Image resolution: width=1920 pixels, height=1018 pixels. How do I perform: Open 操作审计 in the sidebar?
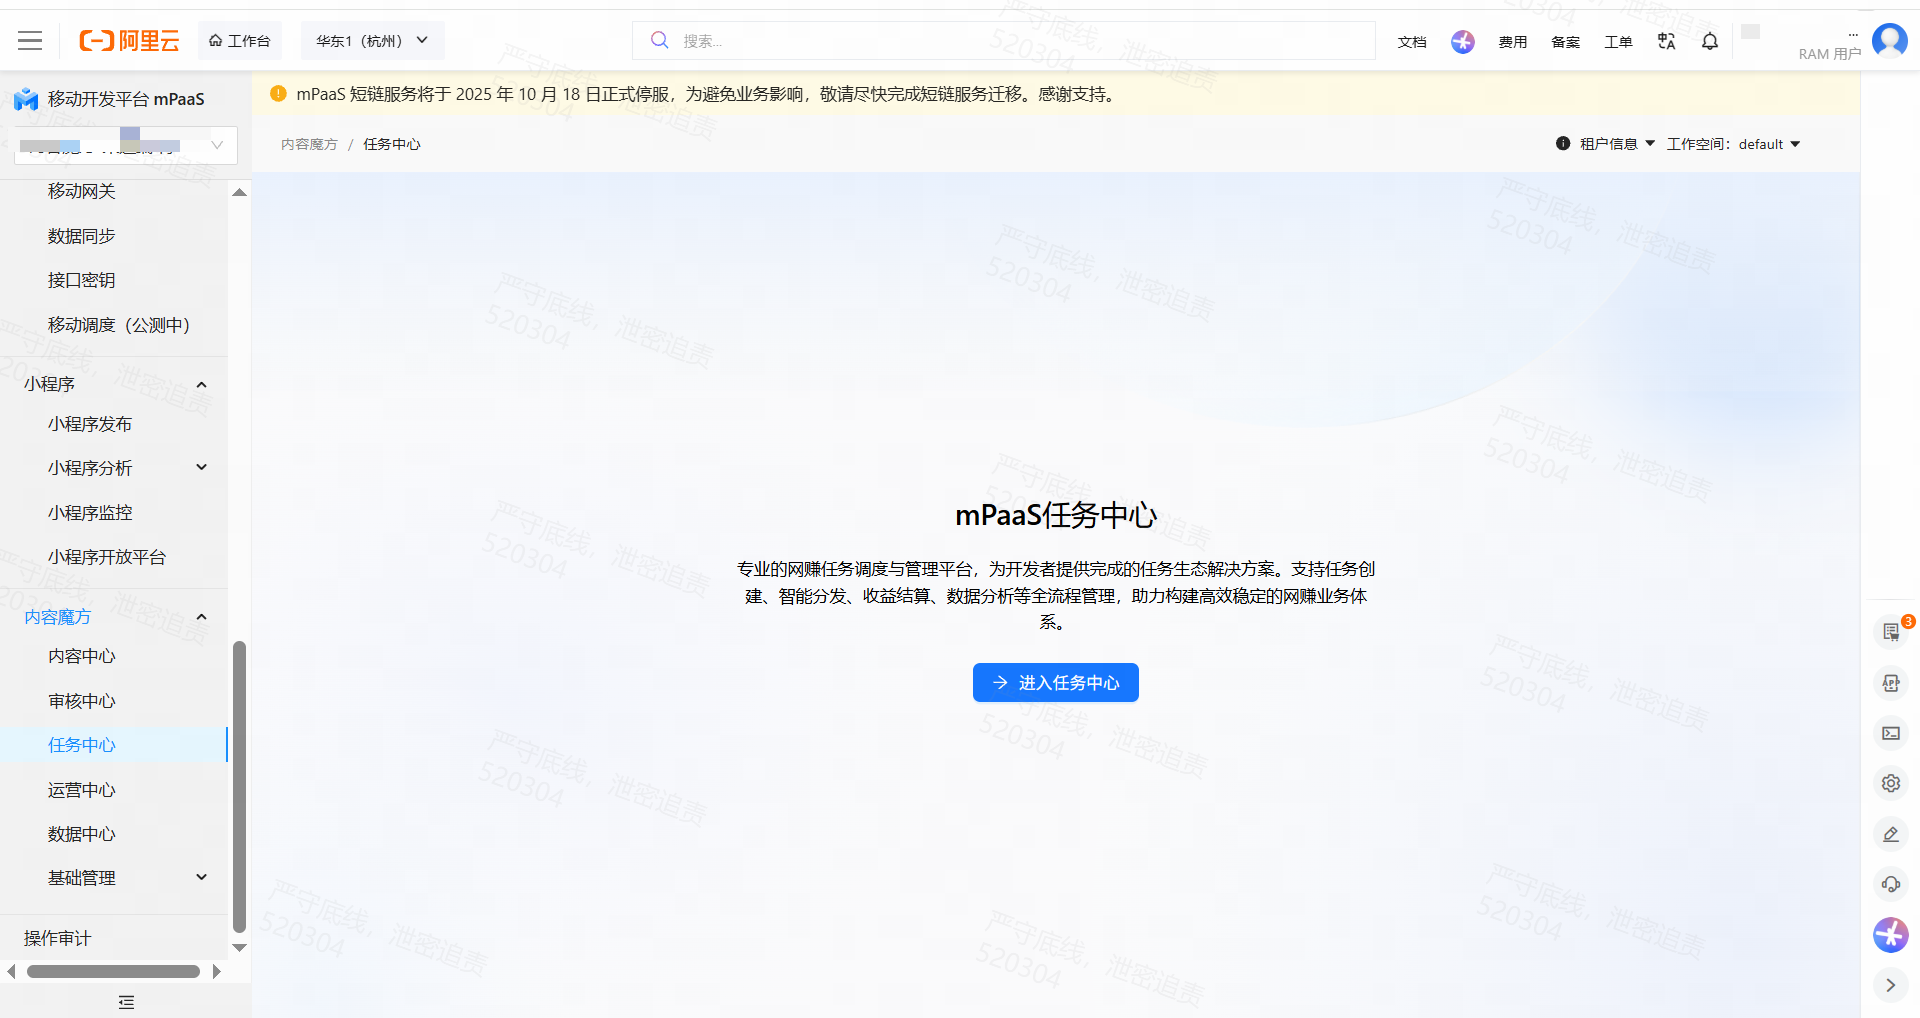57,938
